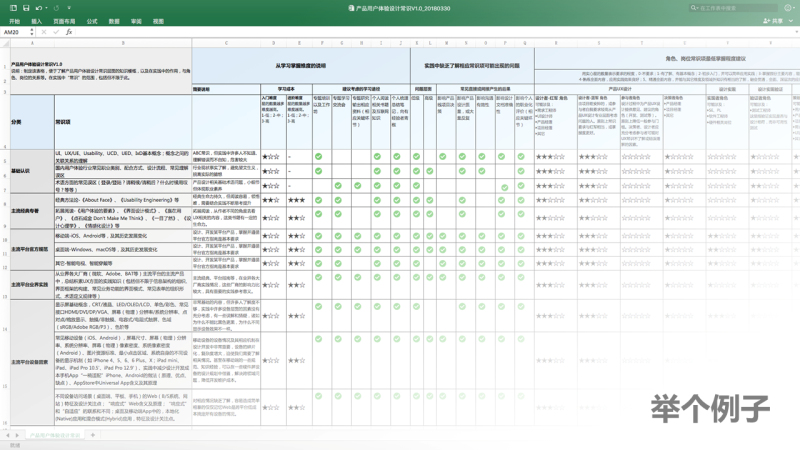The width and height of the screenshot is (800, 450).
Task: Open the 数据 ribbon tab
Action: pyautogui.click(x=114, y=21)
